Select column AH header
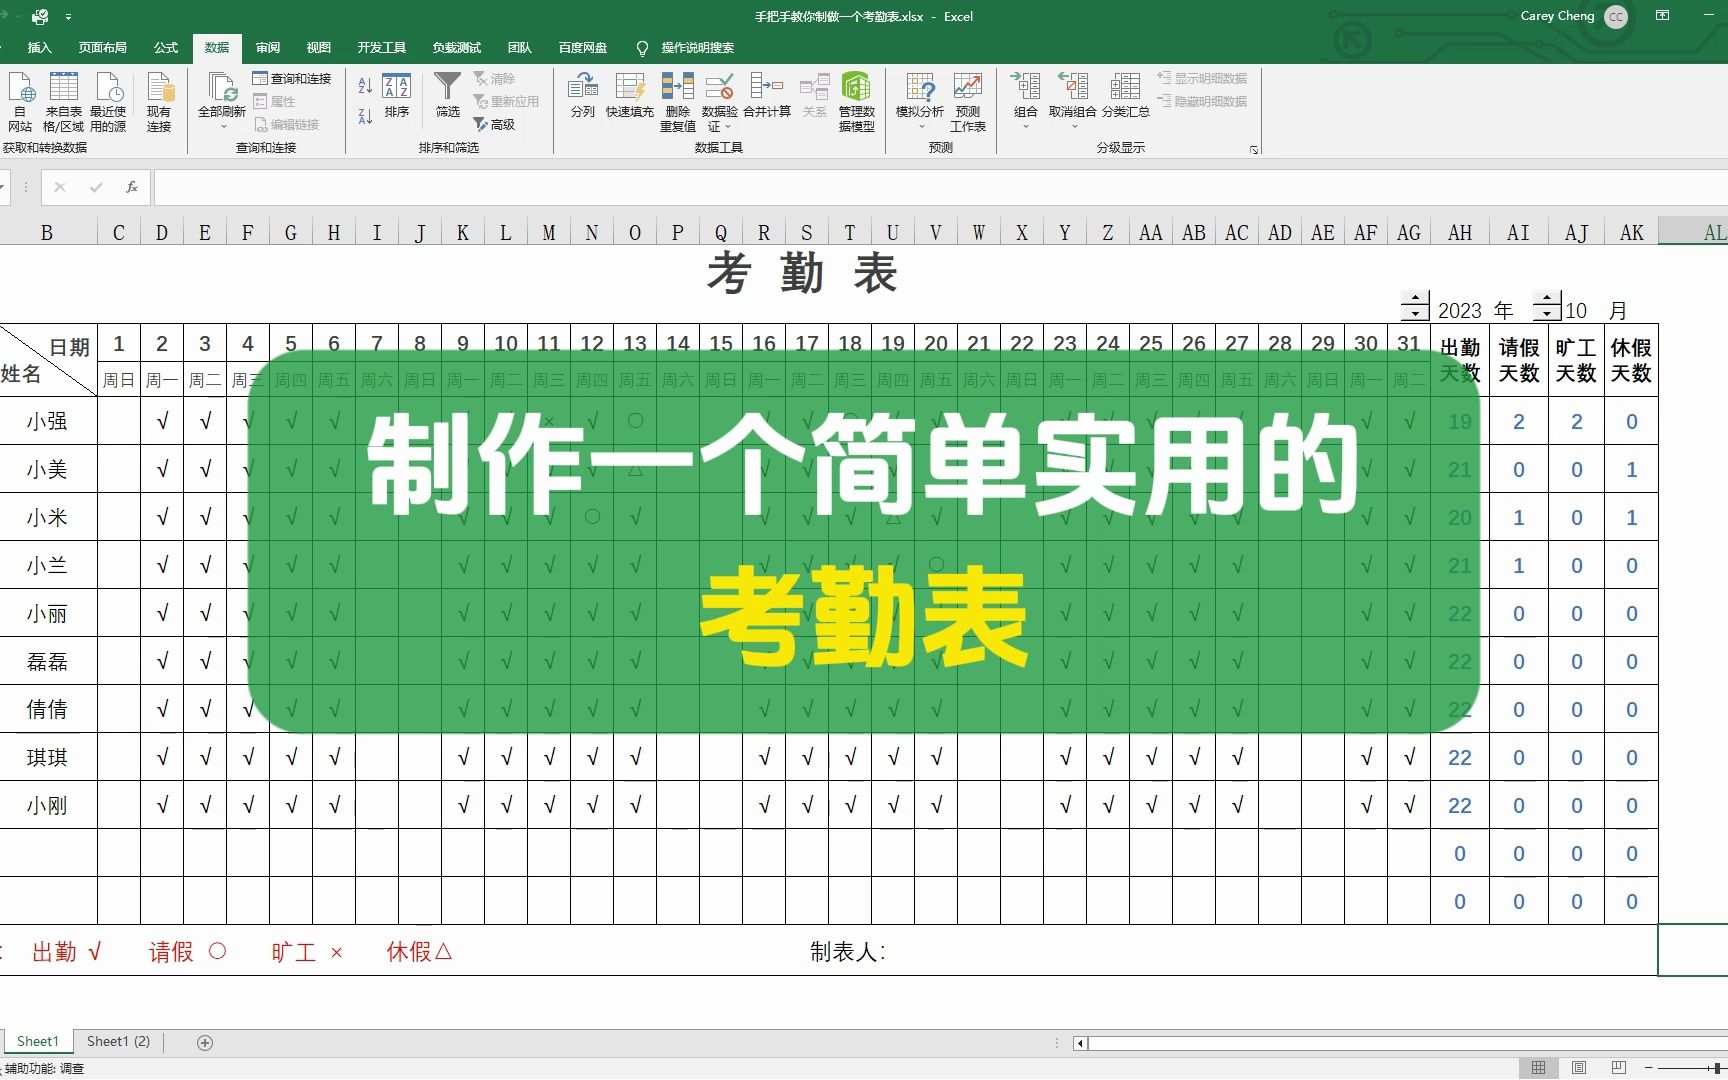This screenshot has width=1728, height=1080. 1460,233
